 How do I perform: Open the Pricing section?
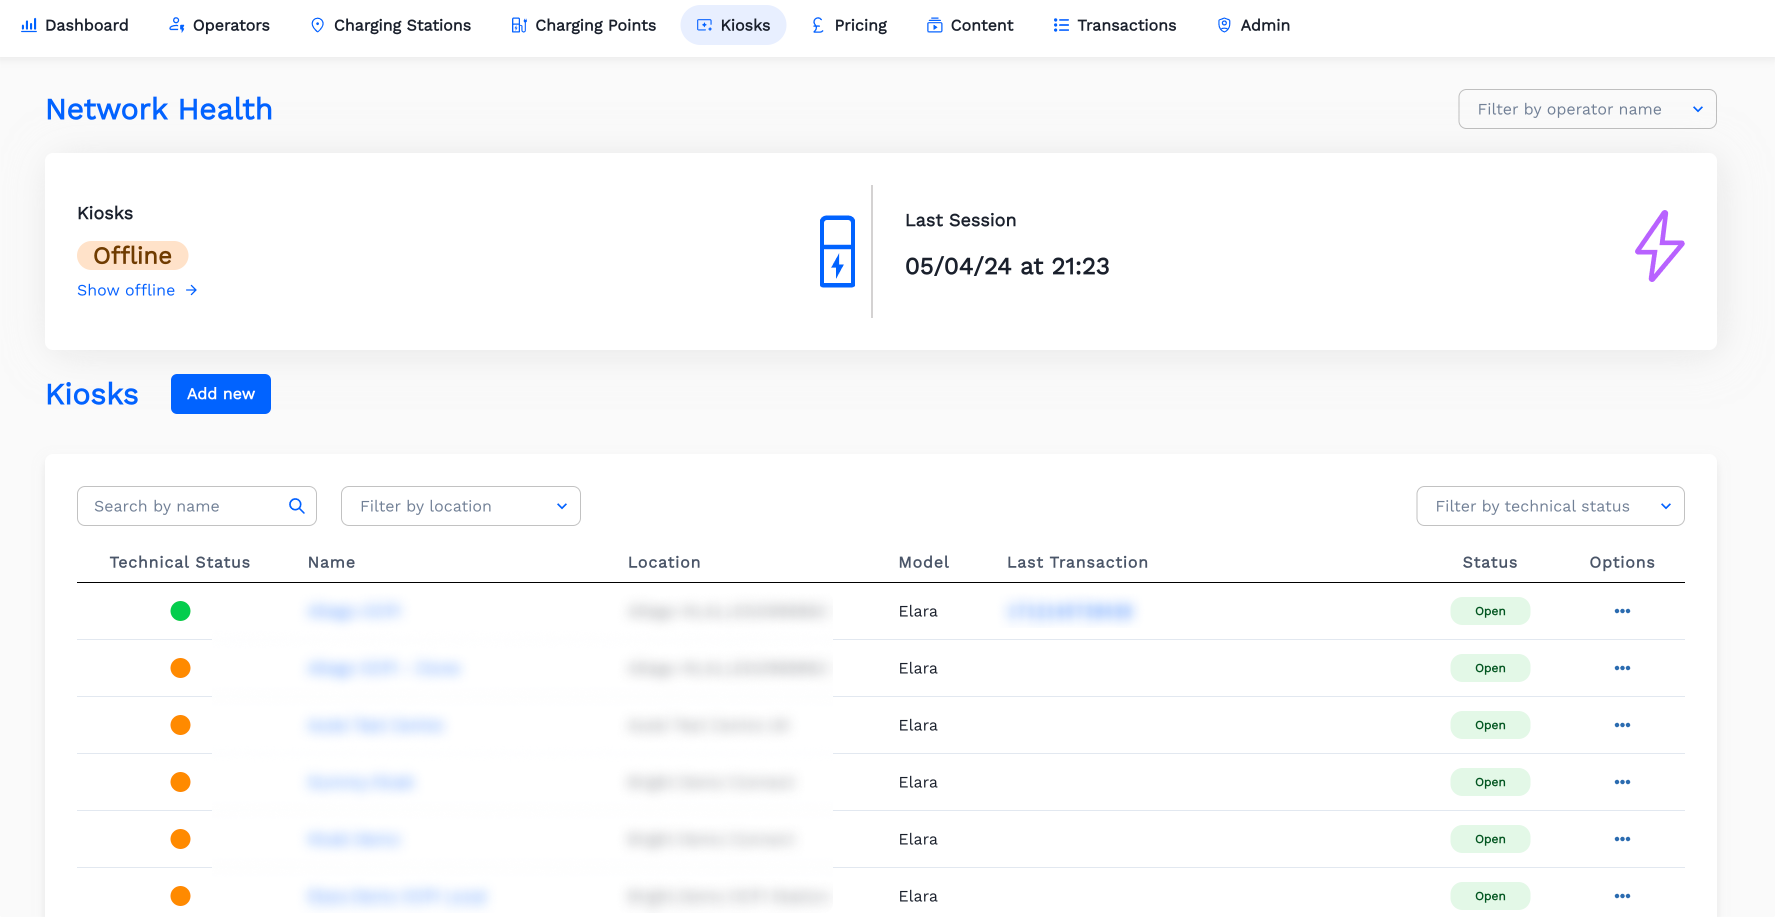[849, 25]
